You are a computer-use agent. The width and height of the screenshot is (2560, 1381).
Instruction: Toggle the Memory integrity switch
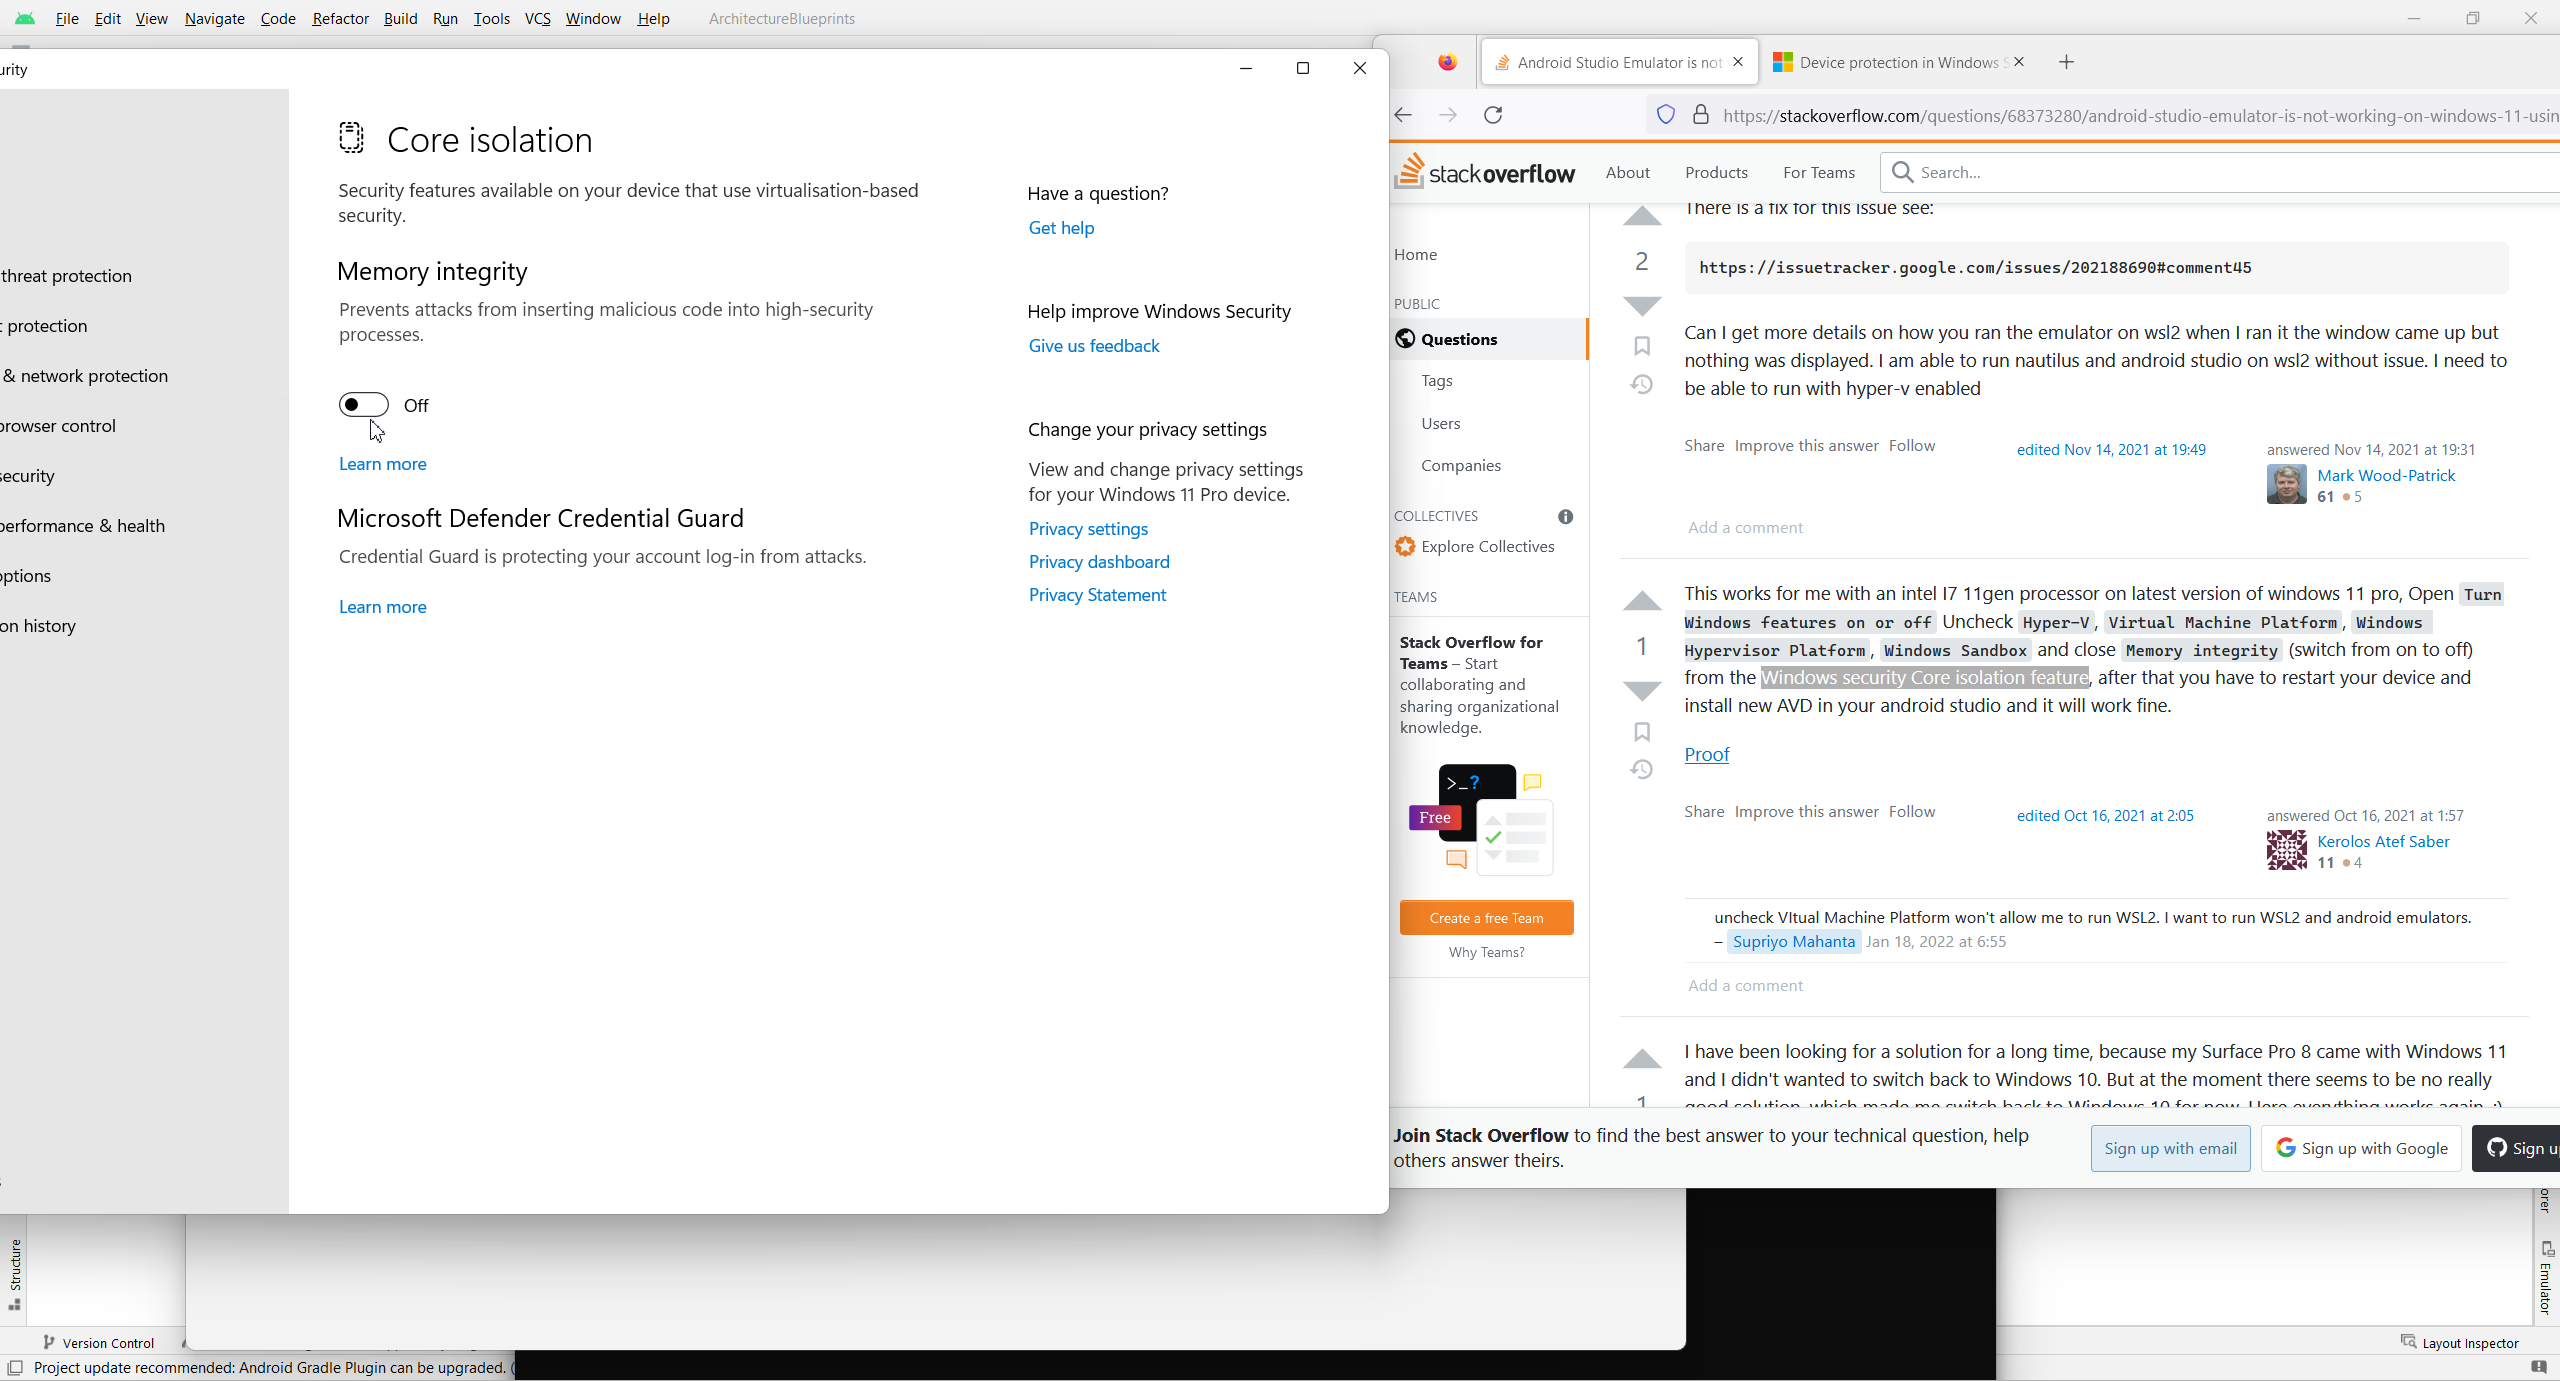[x=363, y=404]
